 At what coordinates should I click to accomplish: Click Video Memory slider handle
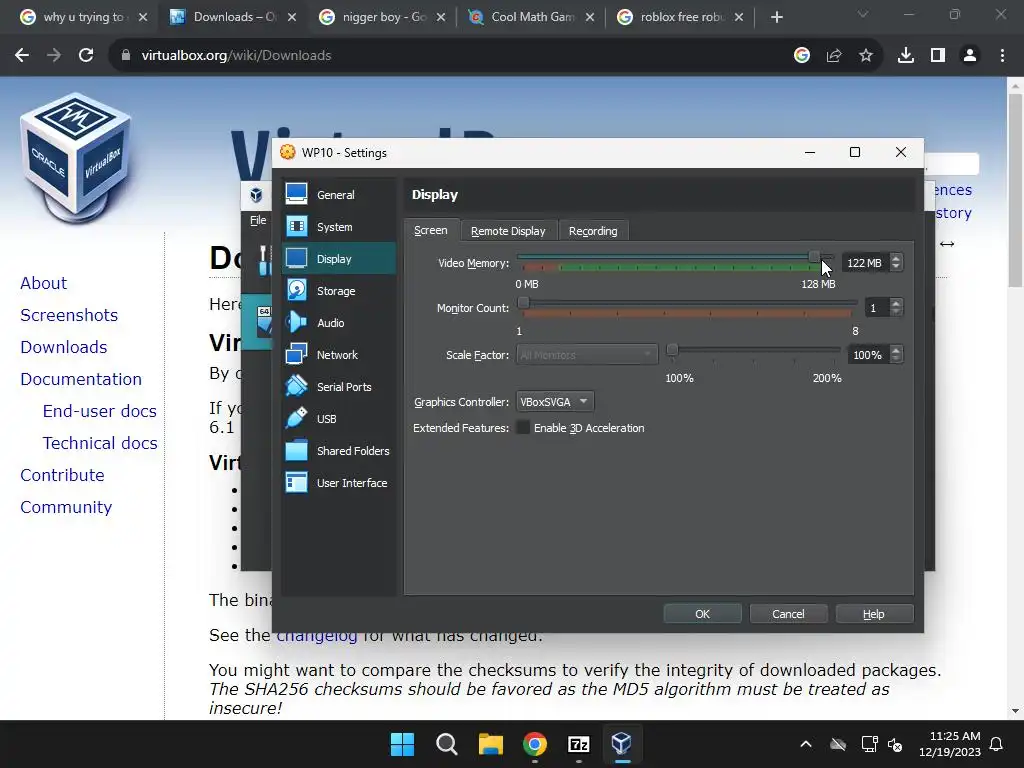[x=814, y=257]
